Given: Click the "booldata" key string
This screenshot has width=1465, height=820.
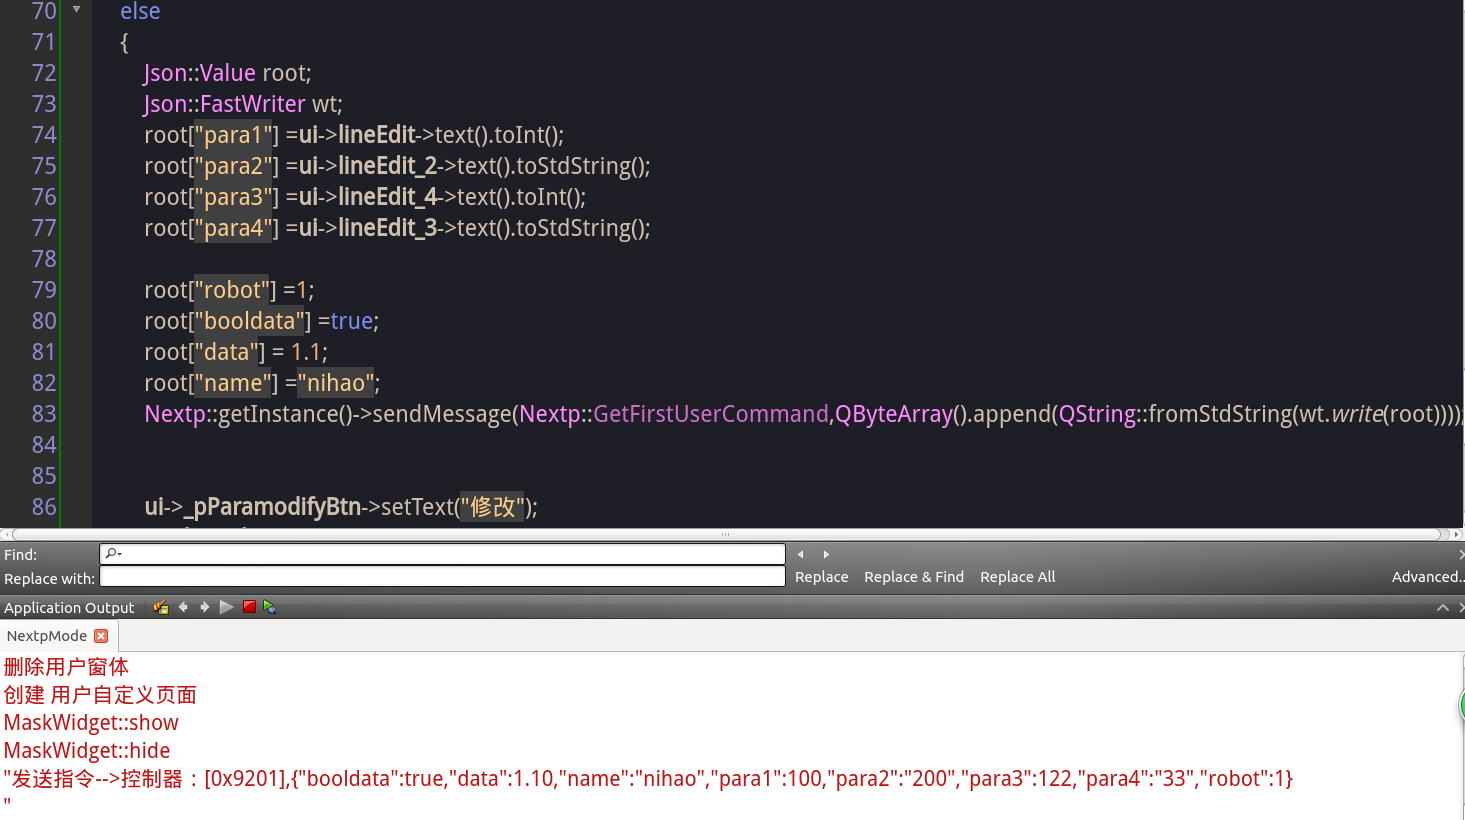Looking at the screenshot, I should click(249, 321).
